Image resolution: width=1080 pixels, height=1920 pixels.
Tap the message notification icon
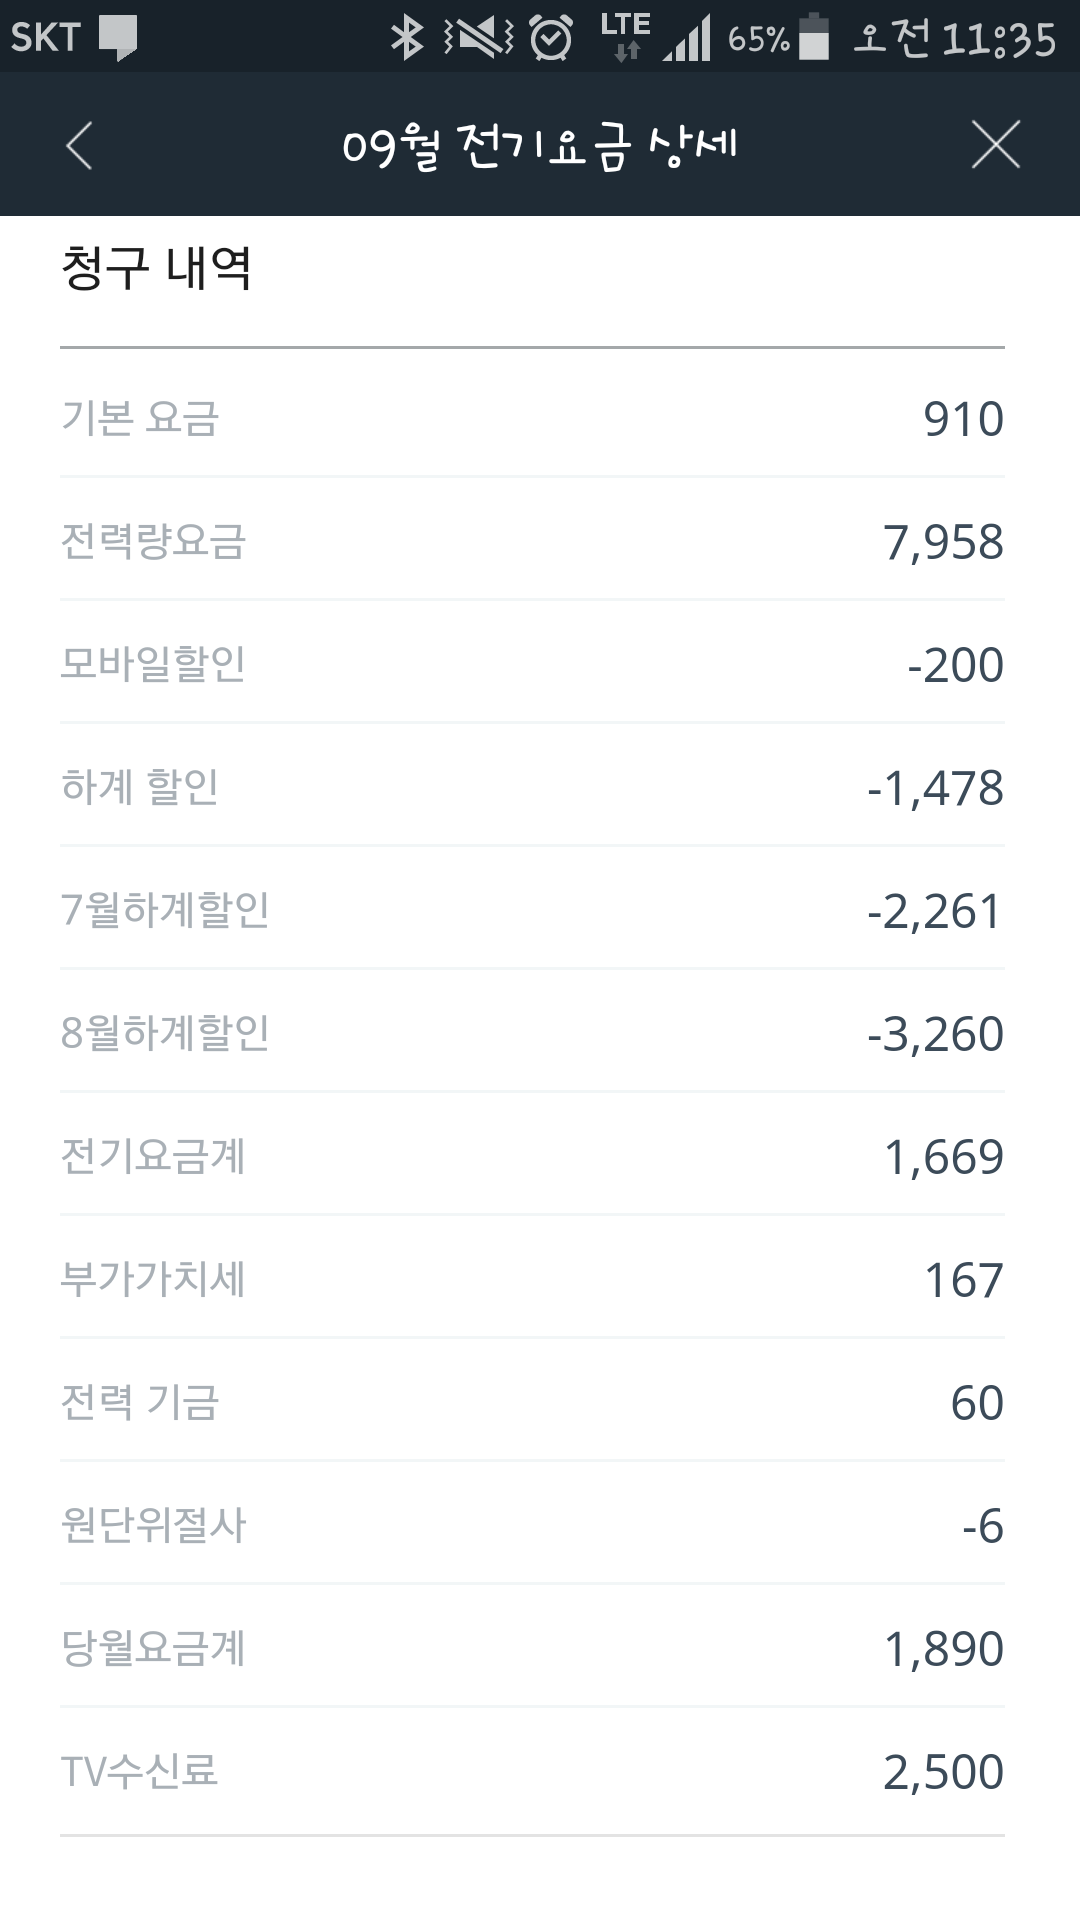point(118,38)
